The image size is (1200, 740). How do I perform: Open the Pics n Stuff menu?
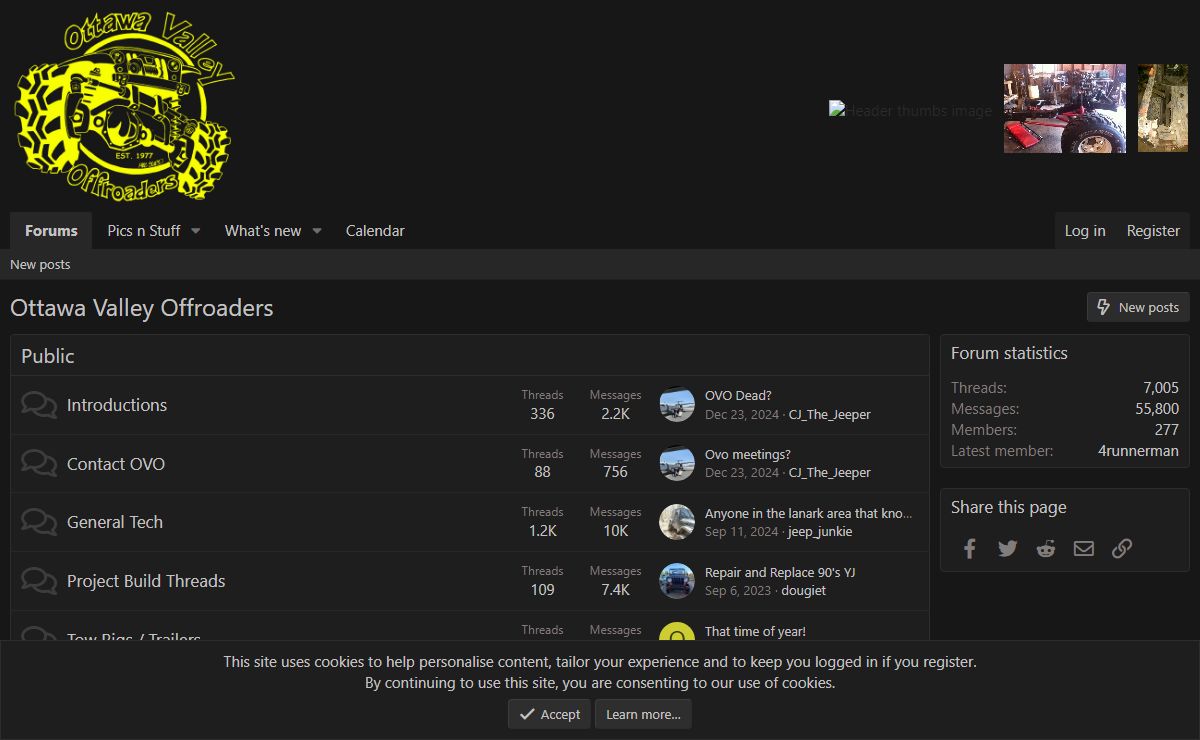pyautogui.click(x=144, y=231)
